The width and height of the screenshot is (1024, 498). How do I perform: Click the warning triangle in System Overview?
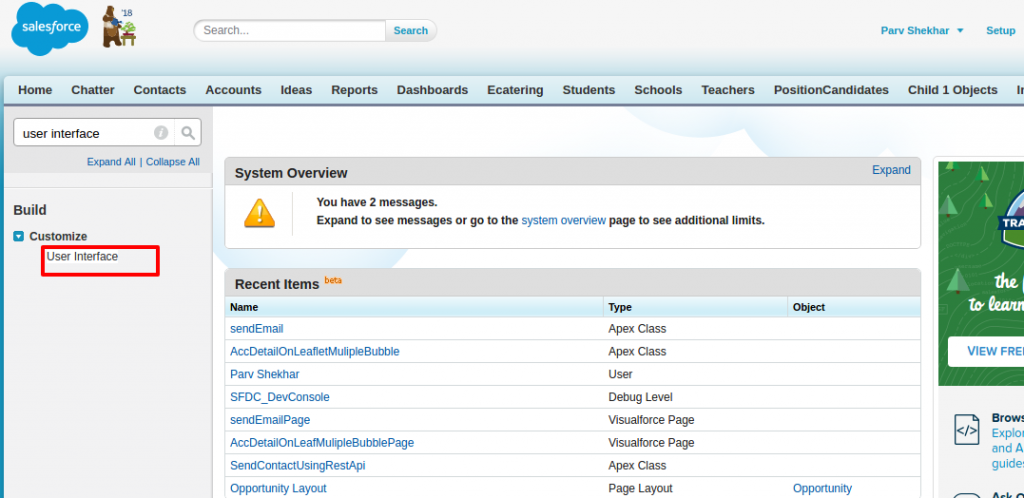click(x=259, y=213)
